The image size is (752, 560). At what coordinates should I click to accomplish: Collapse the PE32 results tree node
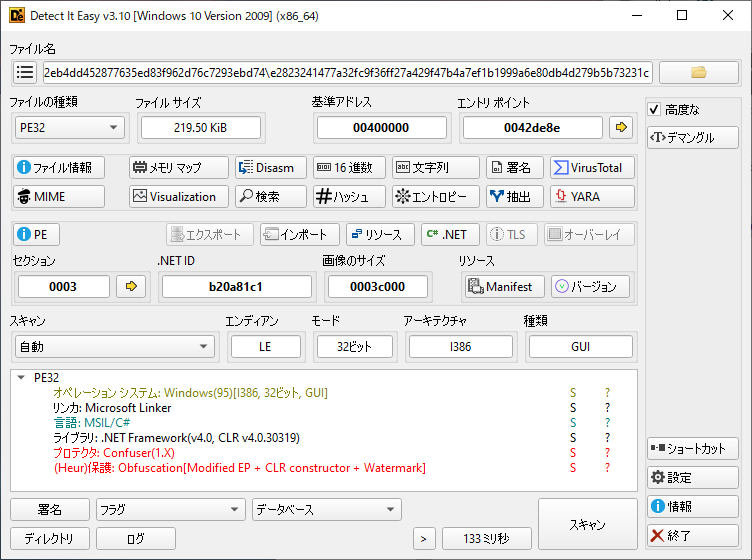click(21, 377)
